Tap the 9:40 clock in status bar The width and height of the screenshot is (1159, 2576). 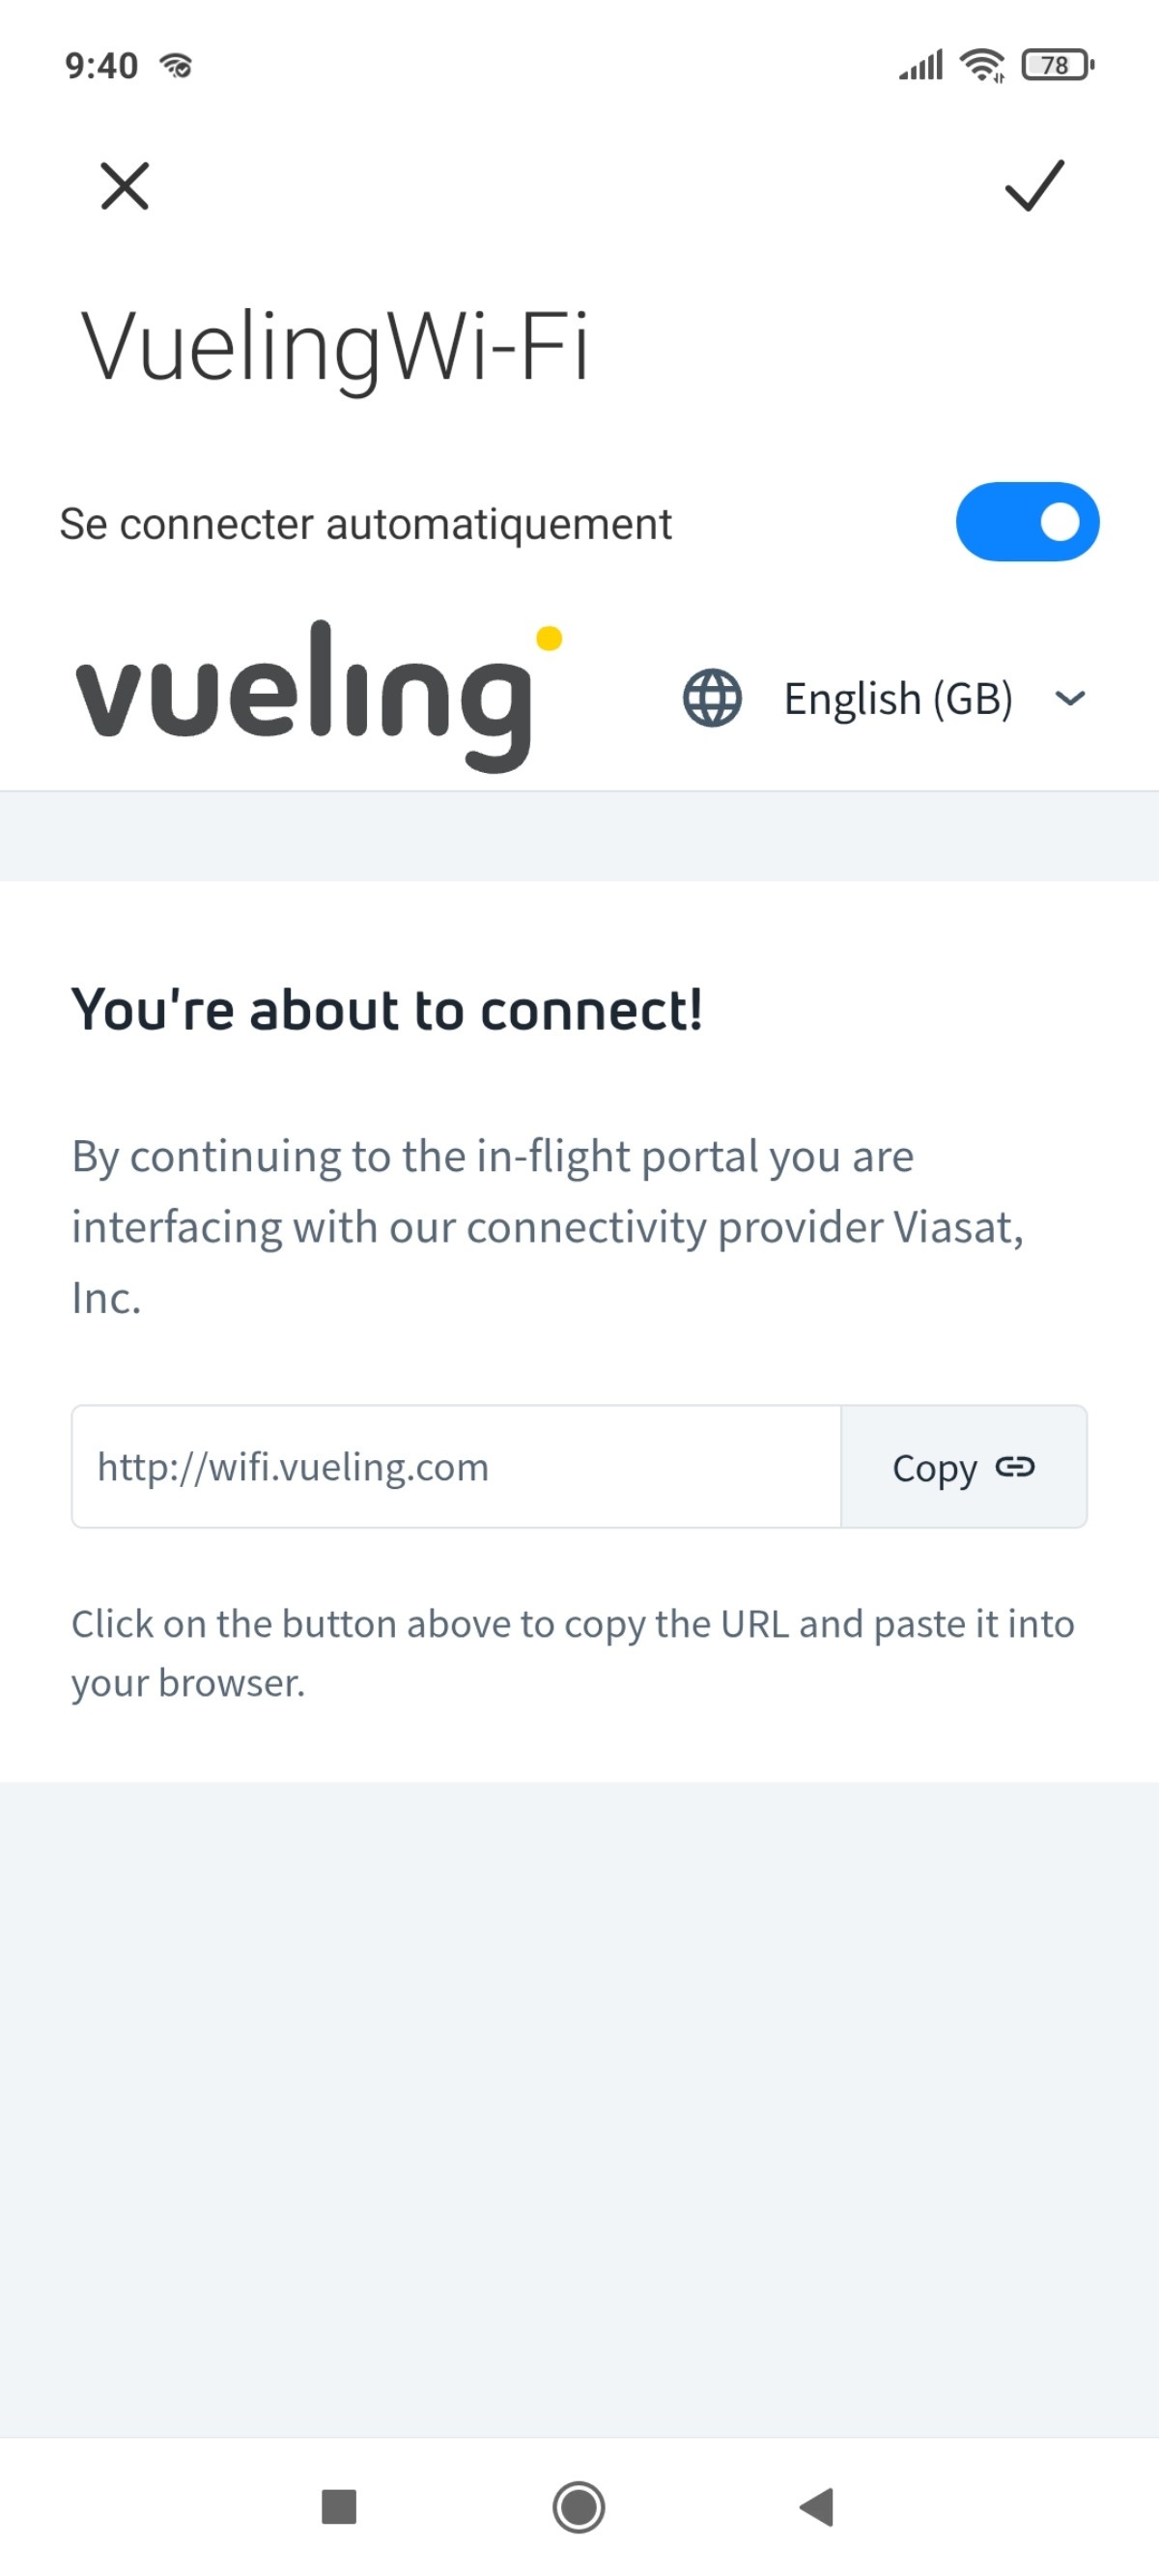(x=101, y=66)
